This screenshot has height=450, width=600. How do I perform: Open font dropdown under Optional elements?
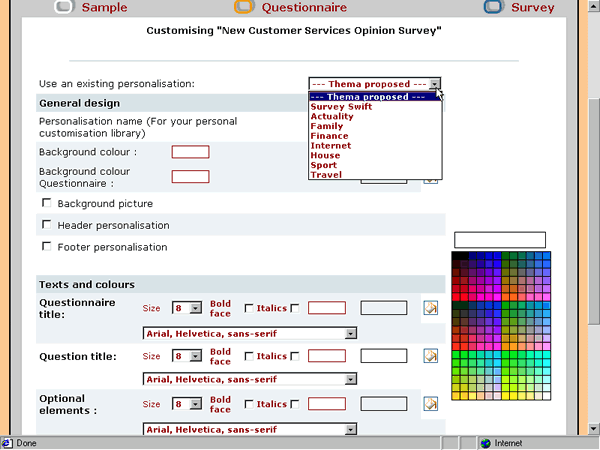point(351,430)
